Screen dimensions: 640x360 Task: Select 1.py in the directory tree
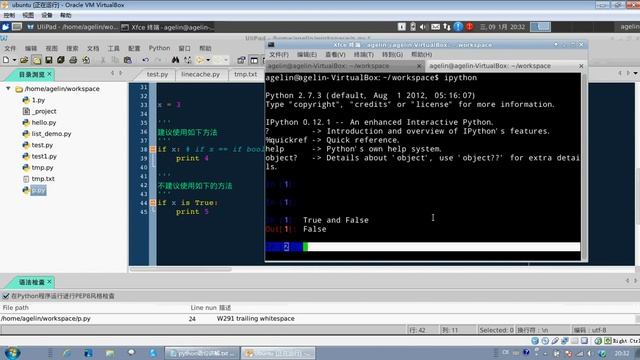[38, 100]
